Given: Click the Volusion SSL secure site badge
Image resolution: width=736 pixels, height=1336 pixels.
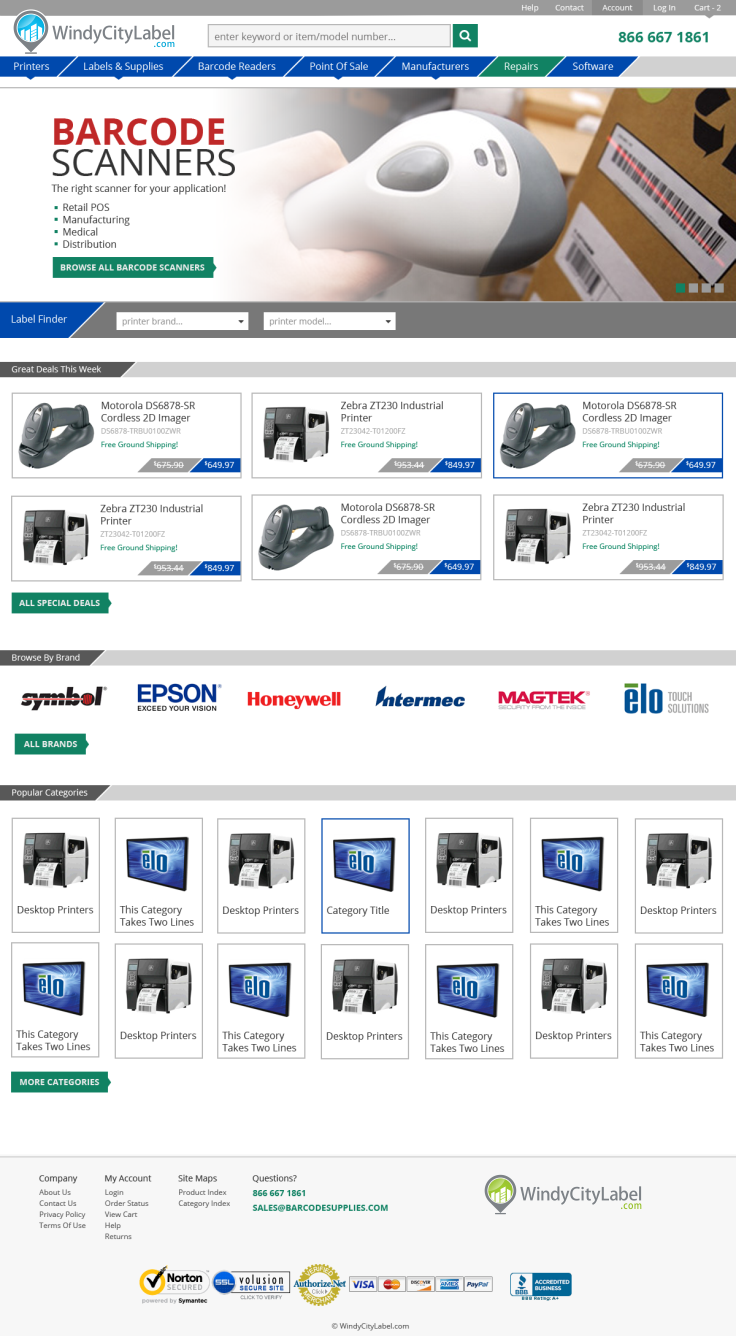Looking at the screenshot, I should [251, 1284].
